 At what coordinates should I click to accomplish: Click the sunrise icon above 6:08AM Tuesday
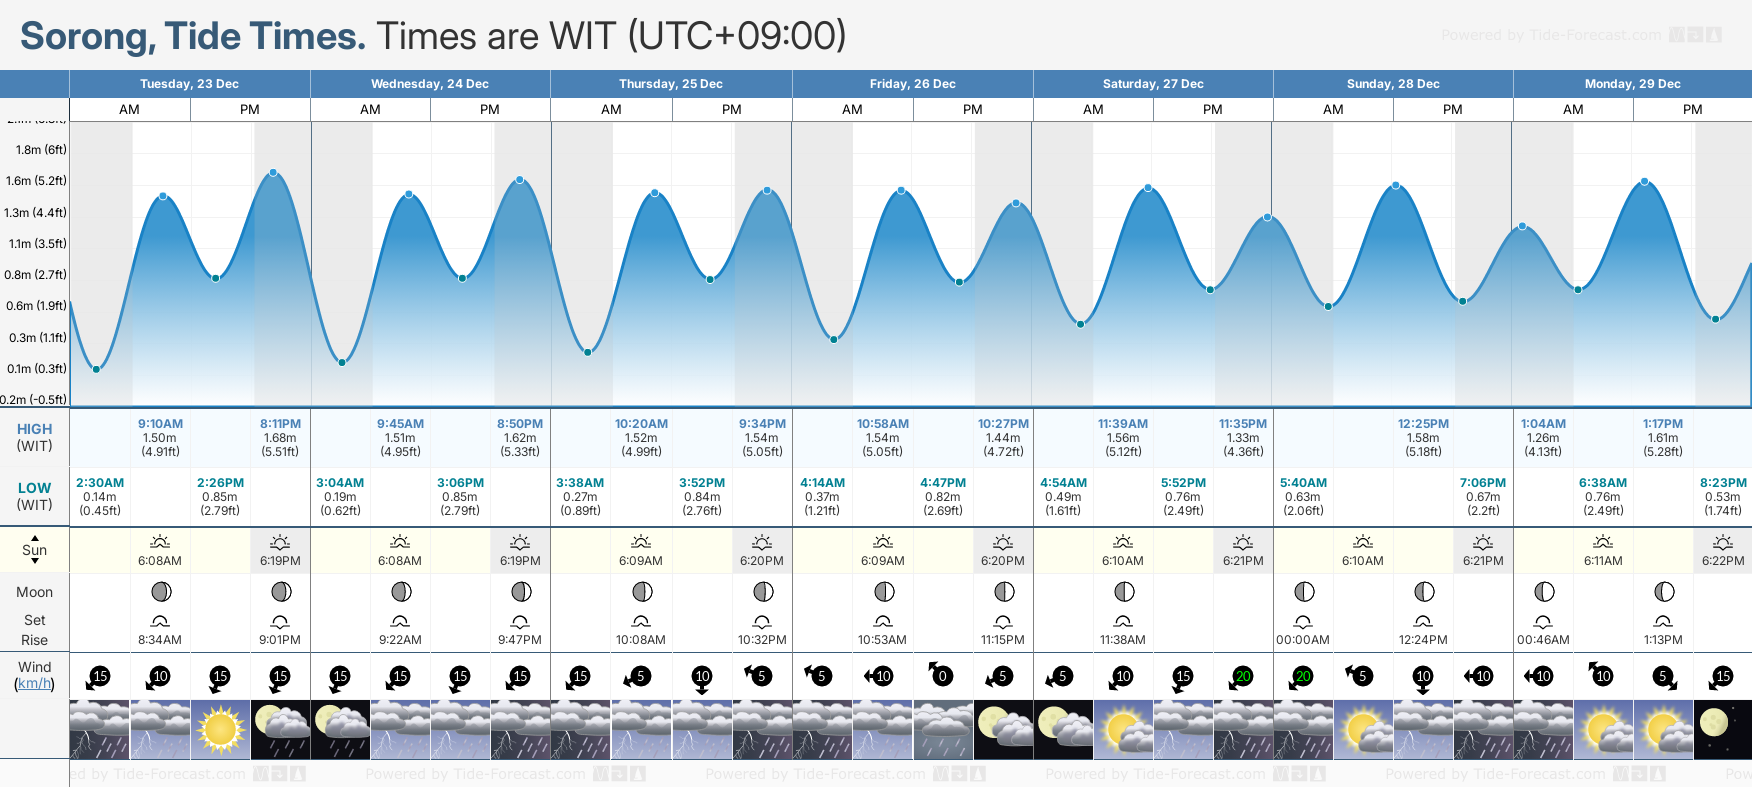160,542
